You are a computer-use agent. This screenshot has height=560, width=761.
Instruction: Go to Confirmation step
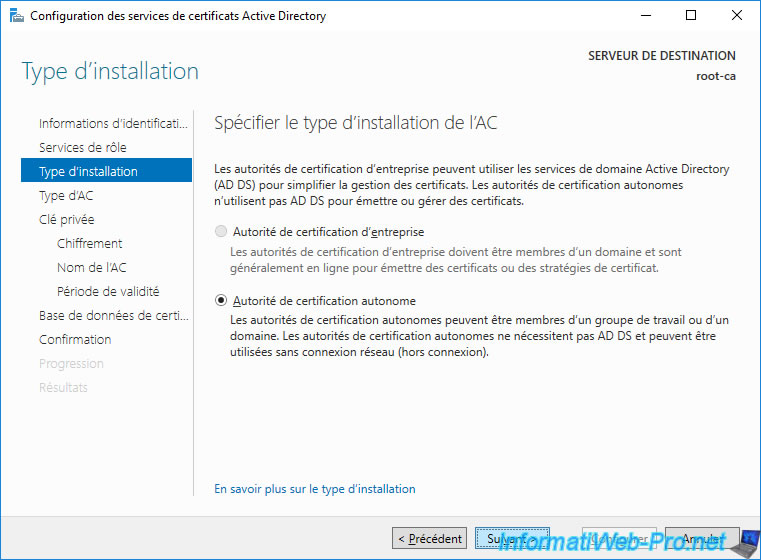(x=75, y=339)
